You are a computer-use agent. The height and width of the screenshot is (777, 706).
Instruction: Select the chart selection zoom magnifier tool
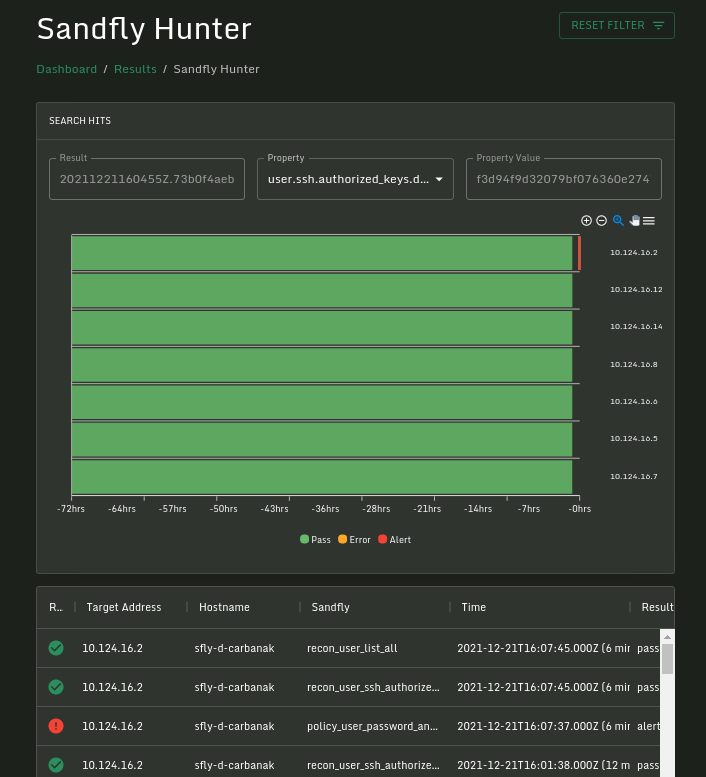(618, 221)
